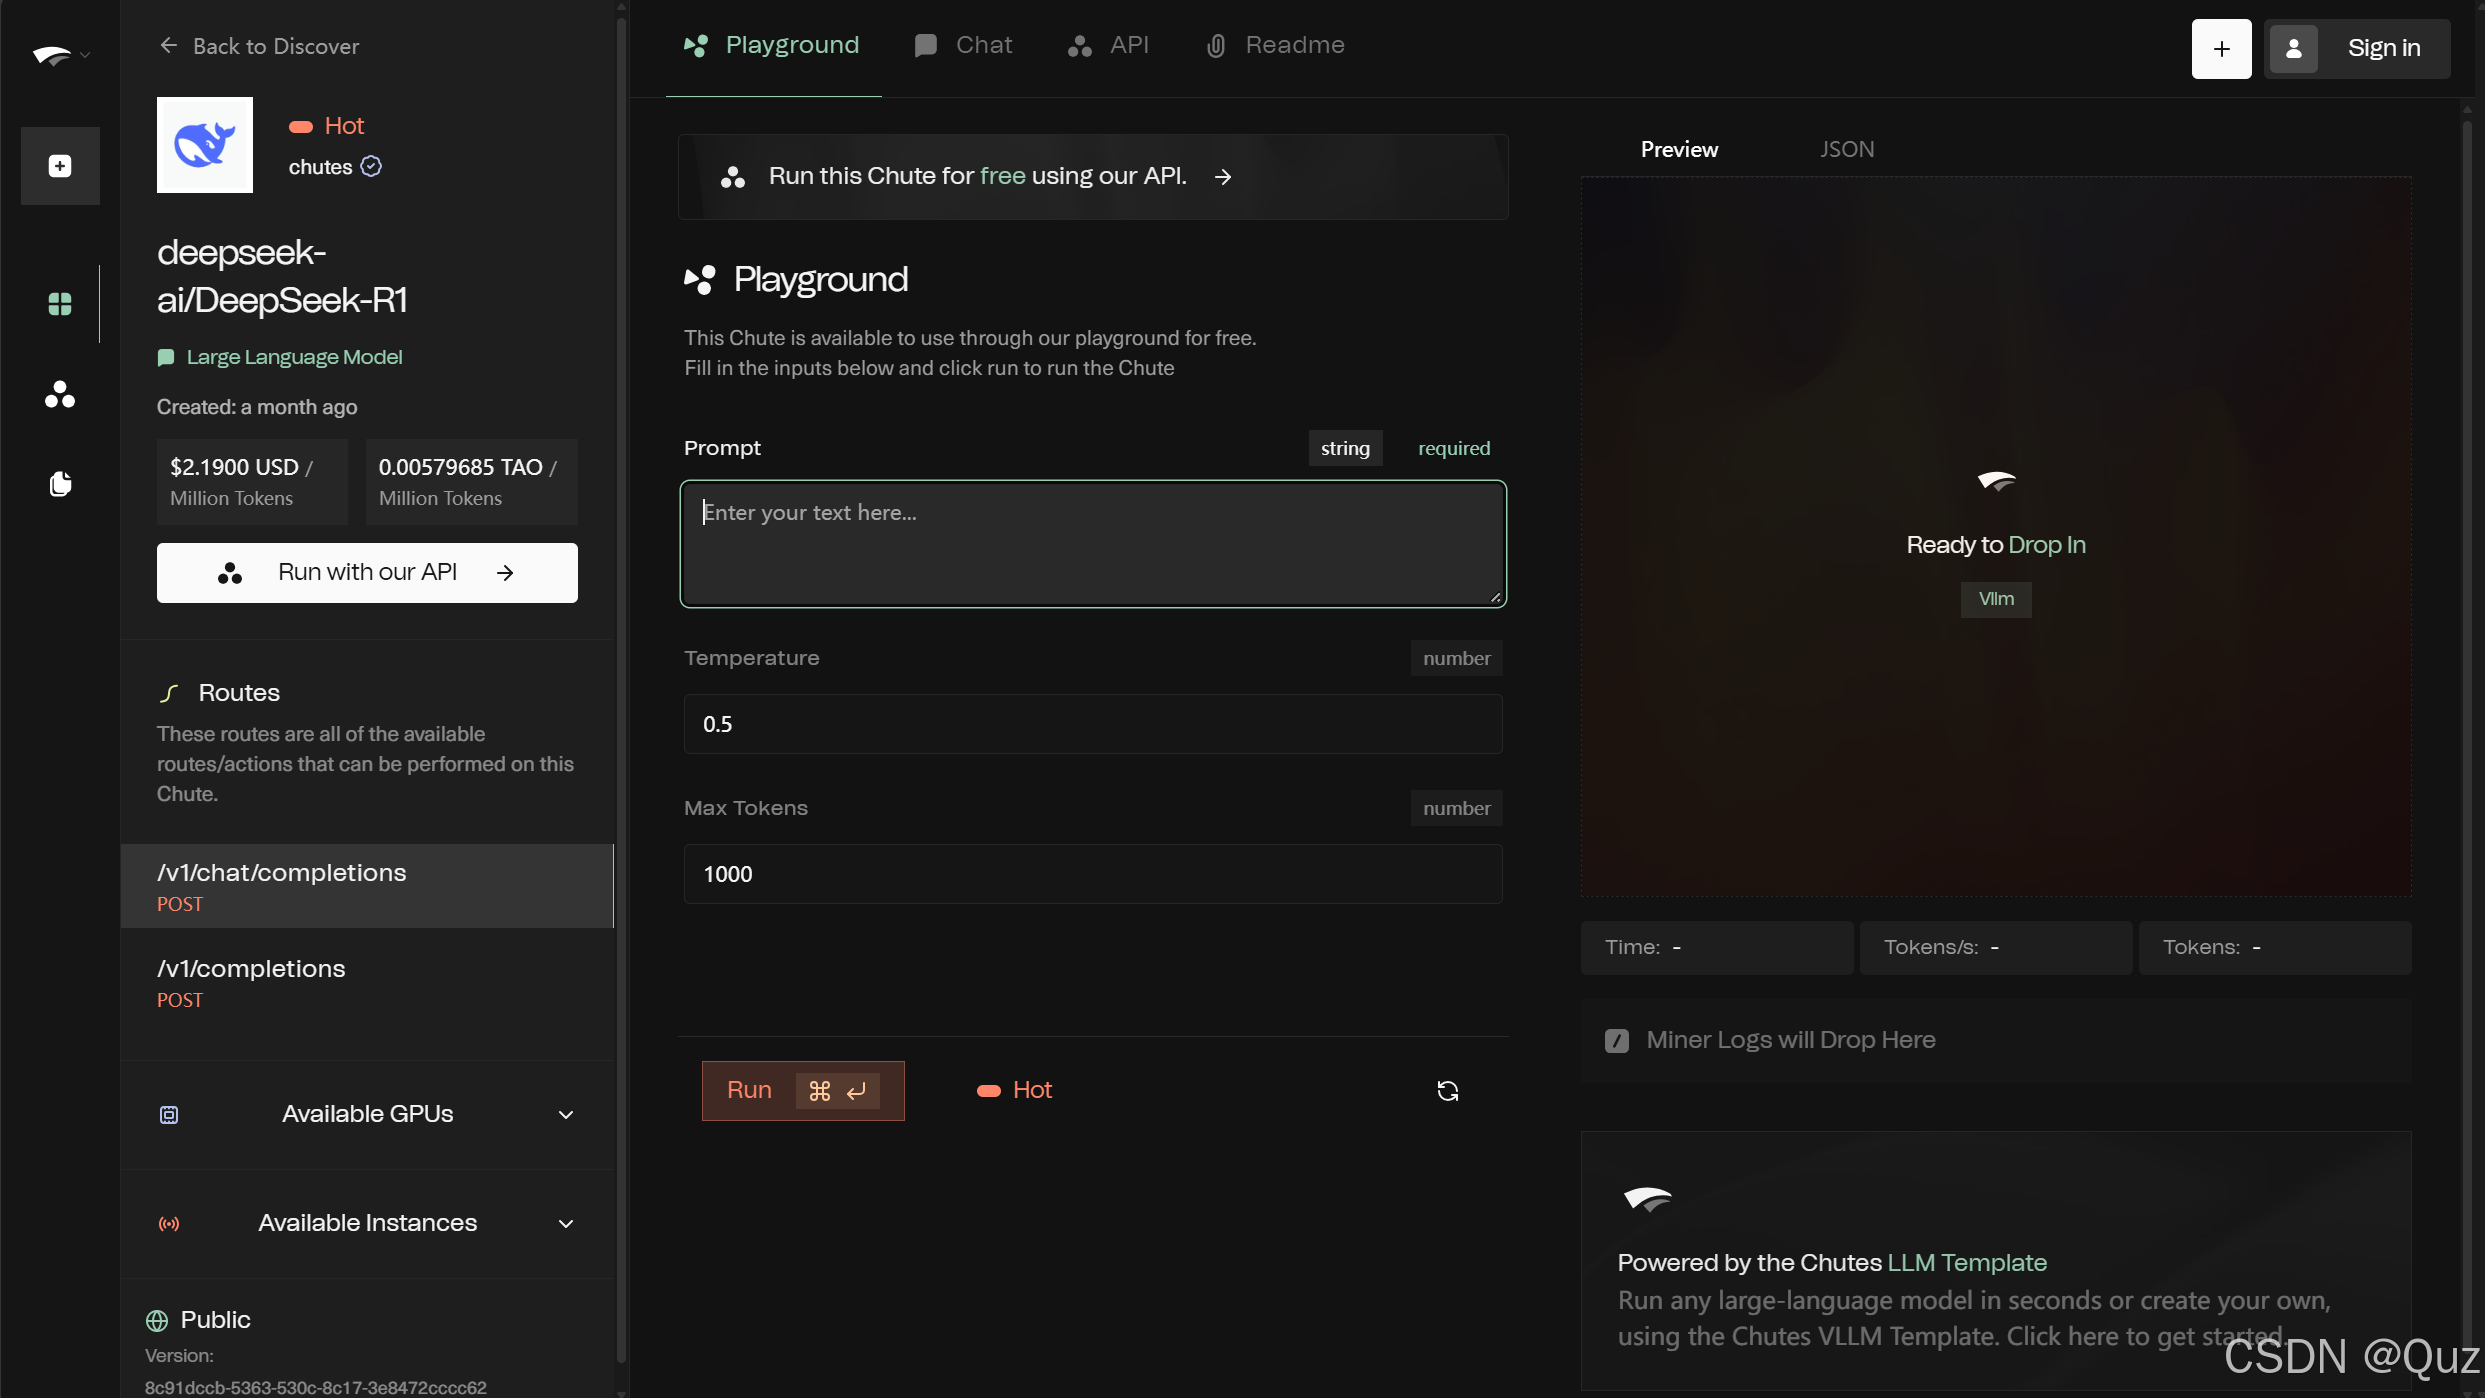Click the plus icon in left sidebar

click(x=60, y=166)
